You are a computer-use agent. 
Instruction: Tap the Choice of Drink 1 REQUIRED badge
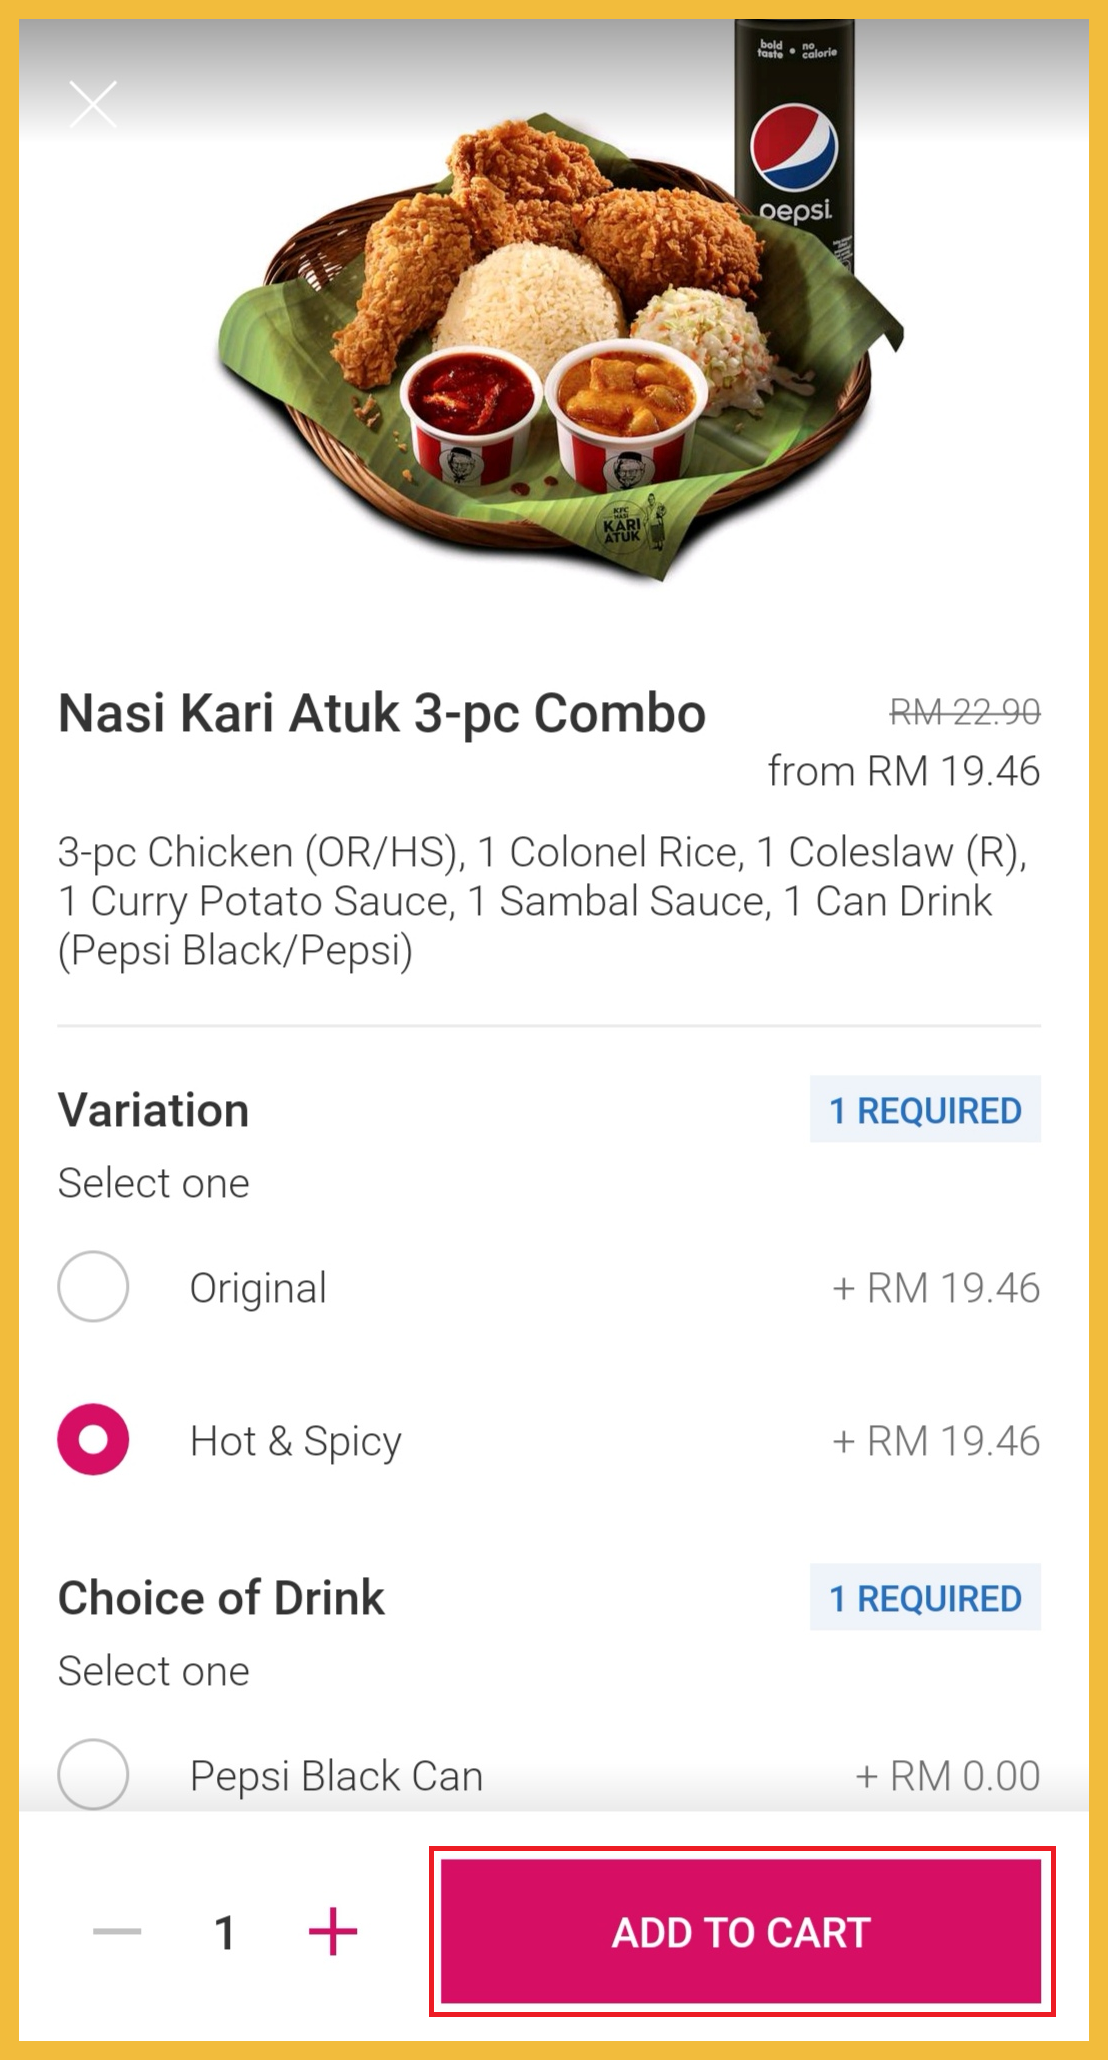click(x=925, y=1598)
